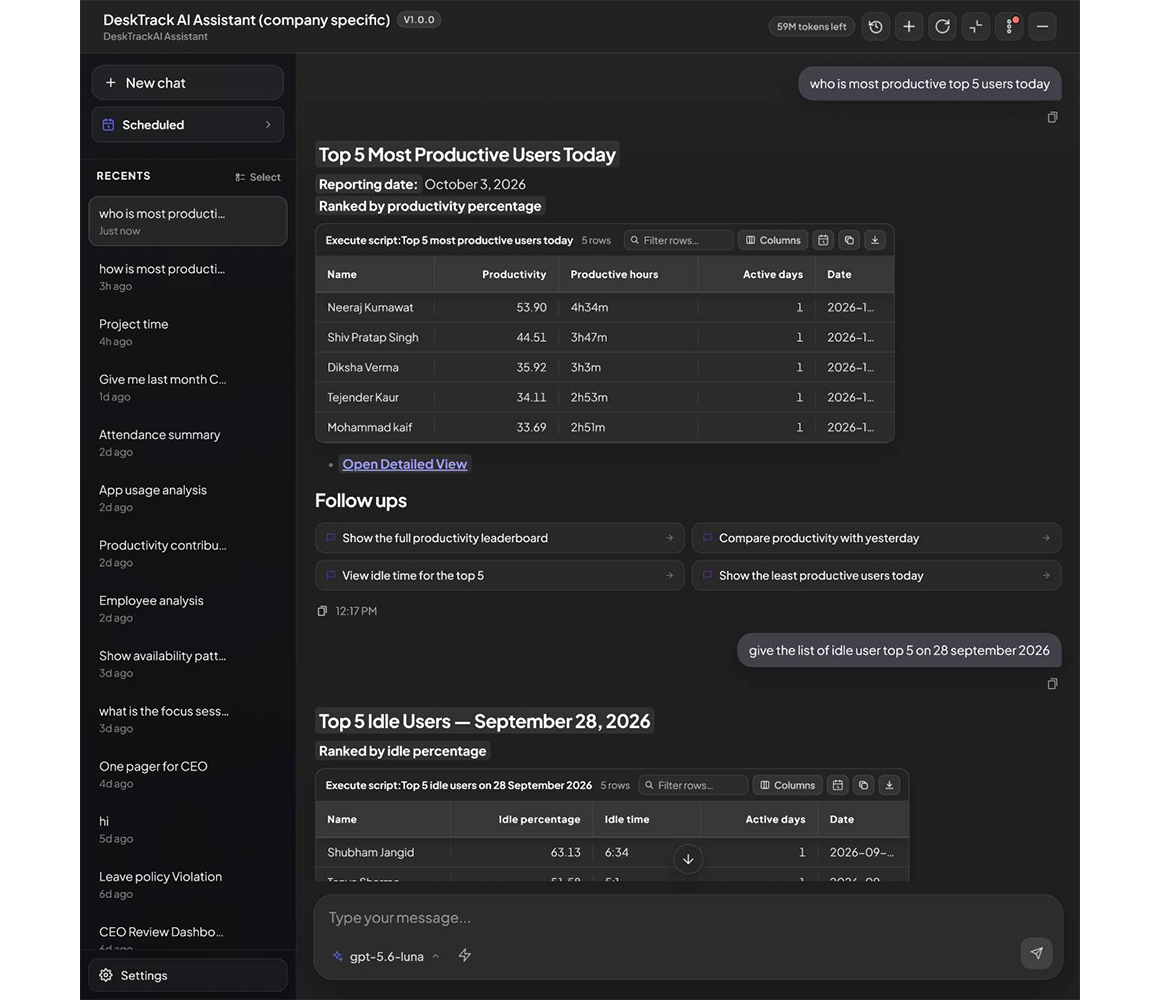Select the Tejender Kaur row
Viewport: 1160px width, 1000px height.
[604, 397]
